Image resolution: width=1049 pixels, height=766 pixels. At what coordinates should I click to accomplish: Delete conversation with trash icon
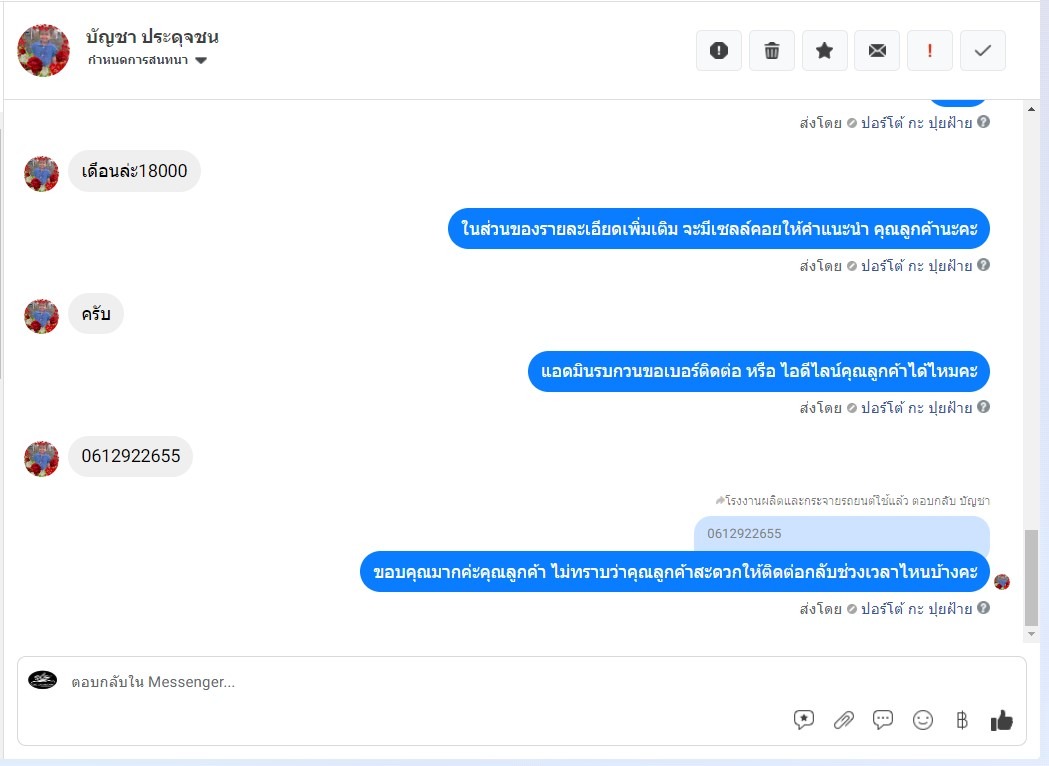[x=771, y=50]
